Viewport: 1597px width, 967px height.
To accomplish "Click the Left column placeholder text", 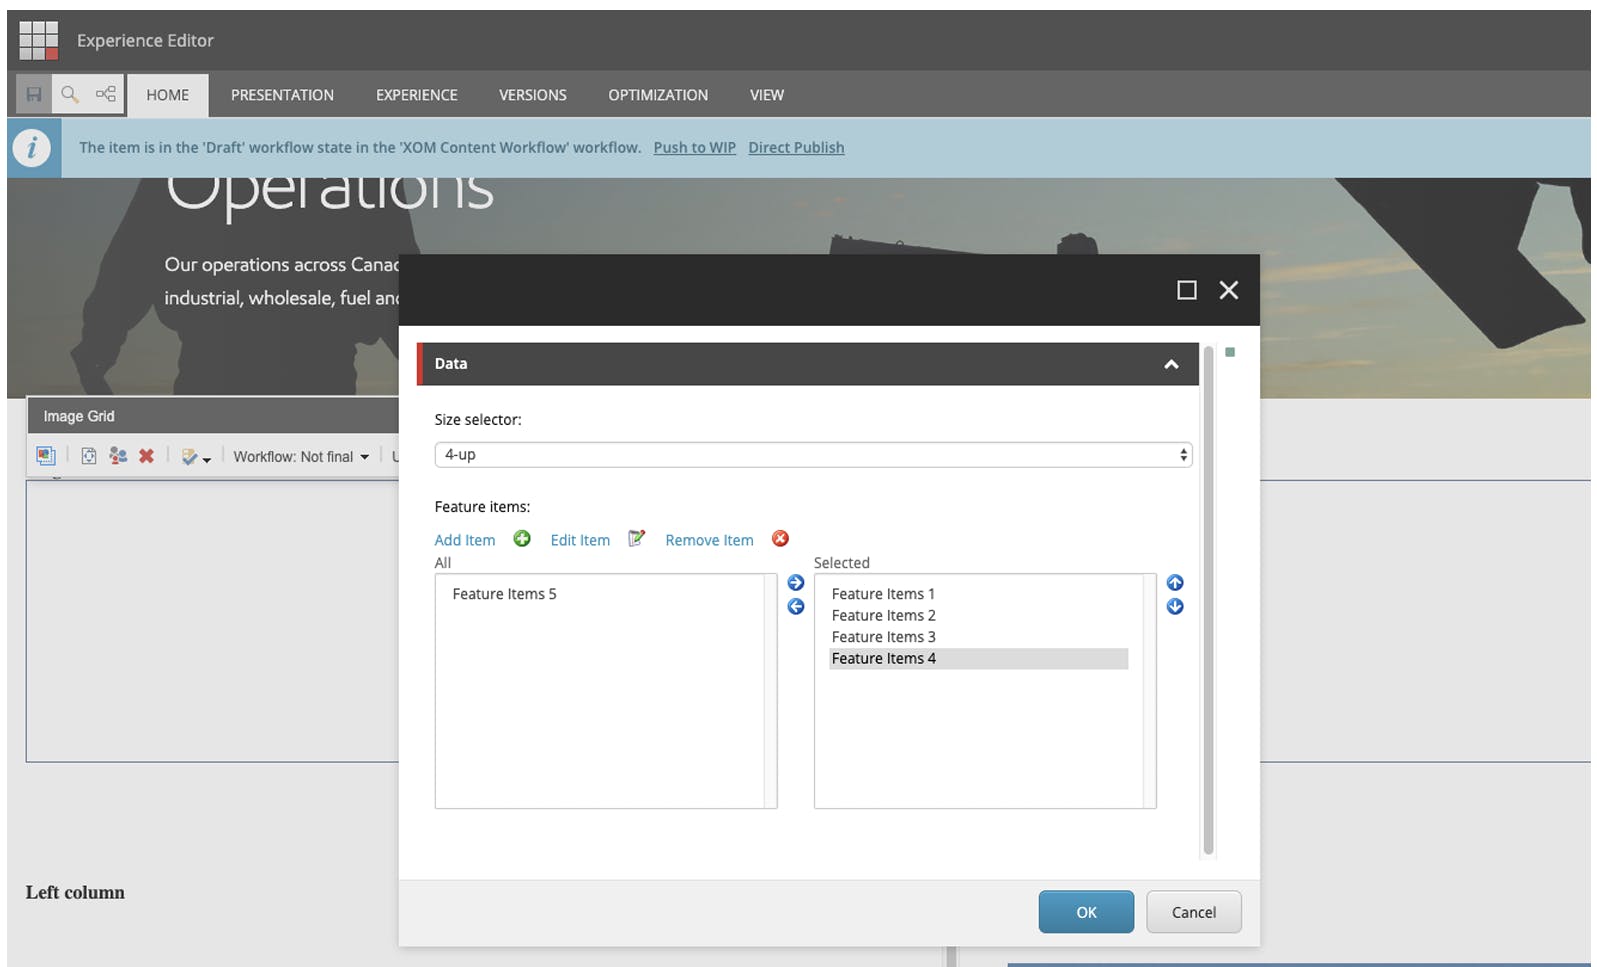I will click(75, 892).
